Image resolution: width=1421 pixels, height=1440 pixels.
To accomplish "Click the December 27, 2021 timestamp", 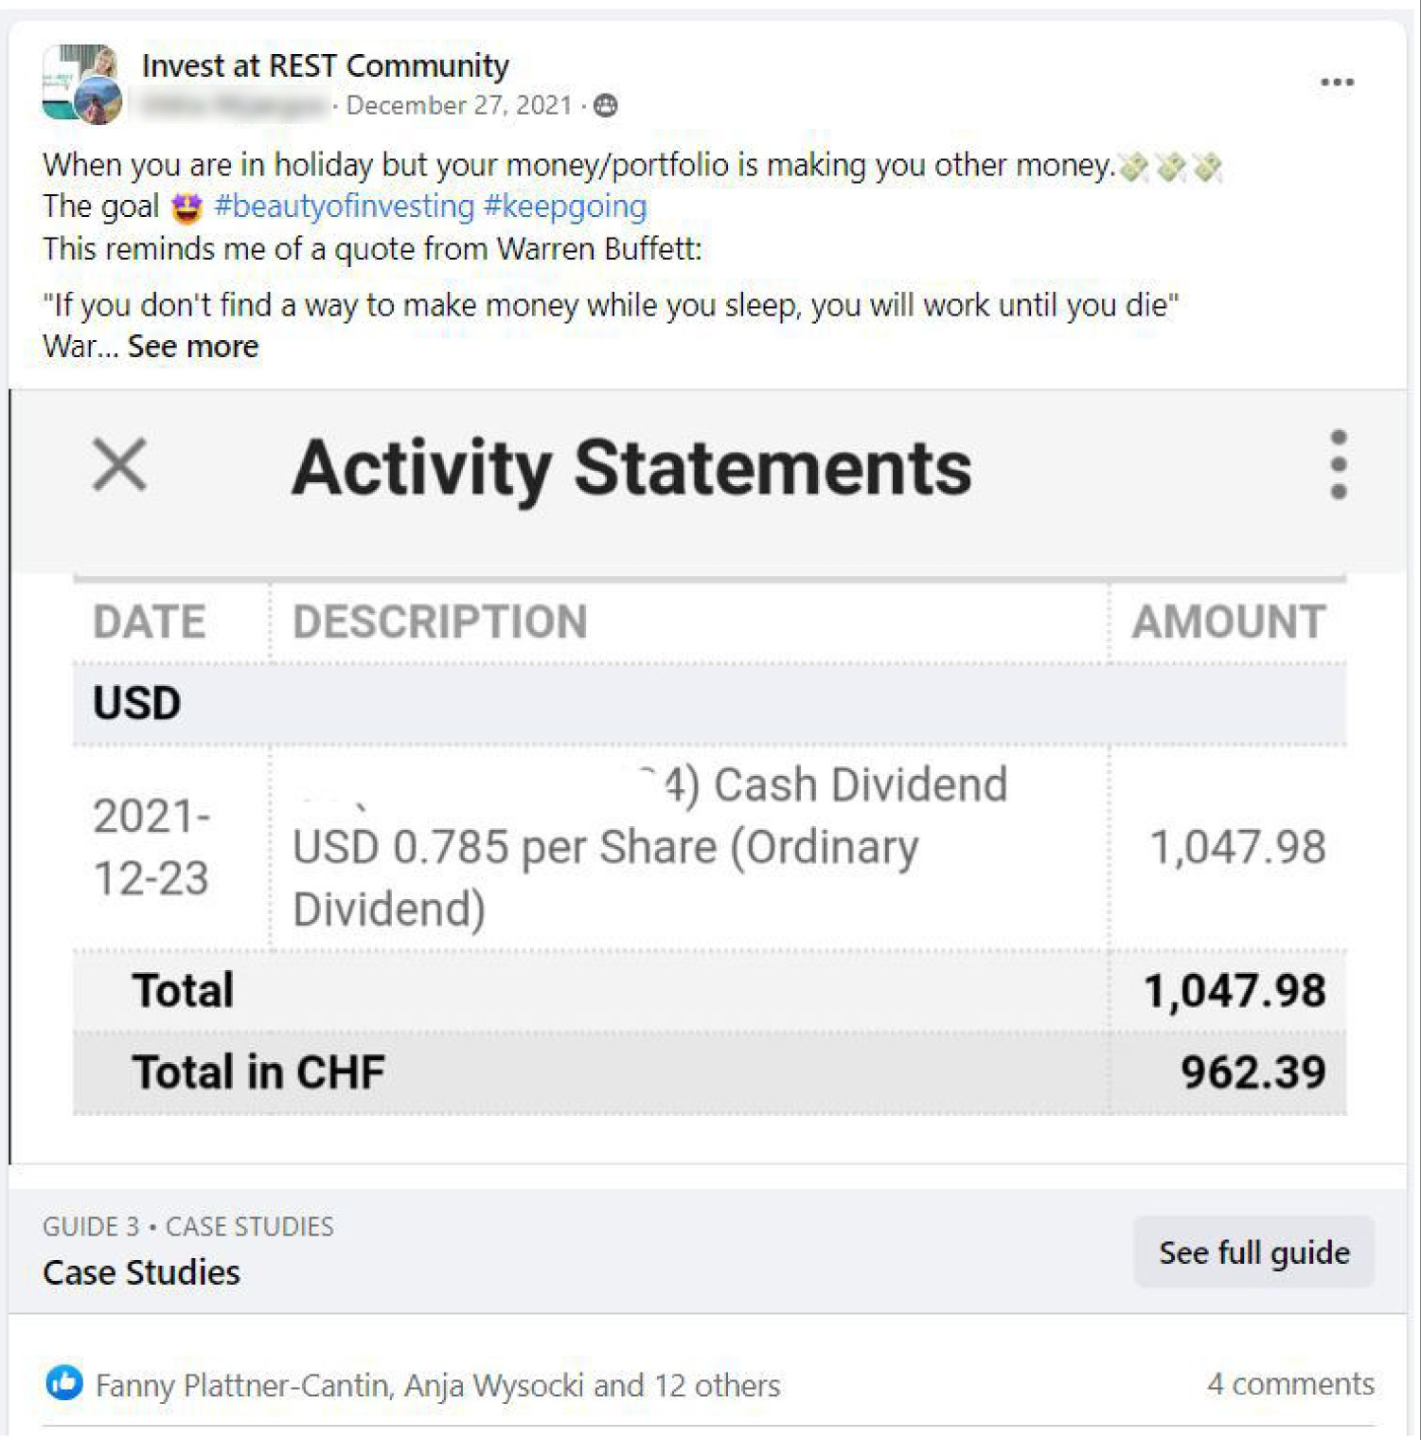I will click(x=459, y=105).
